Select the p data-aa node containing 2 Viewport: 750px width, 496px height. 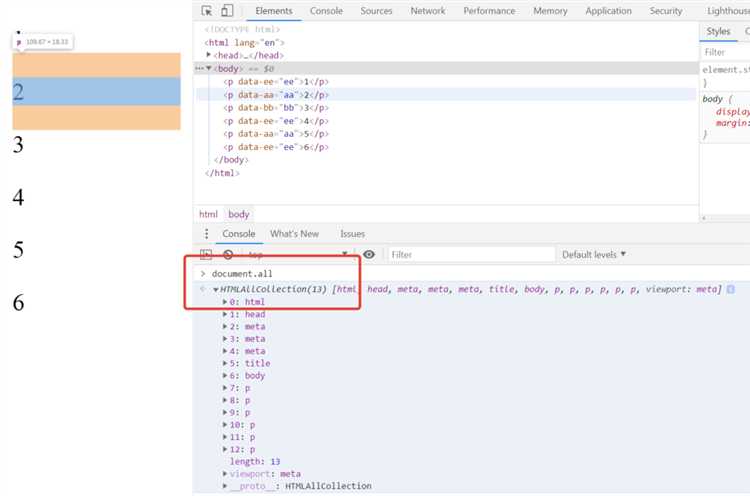click(x=276, y=95)
